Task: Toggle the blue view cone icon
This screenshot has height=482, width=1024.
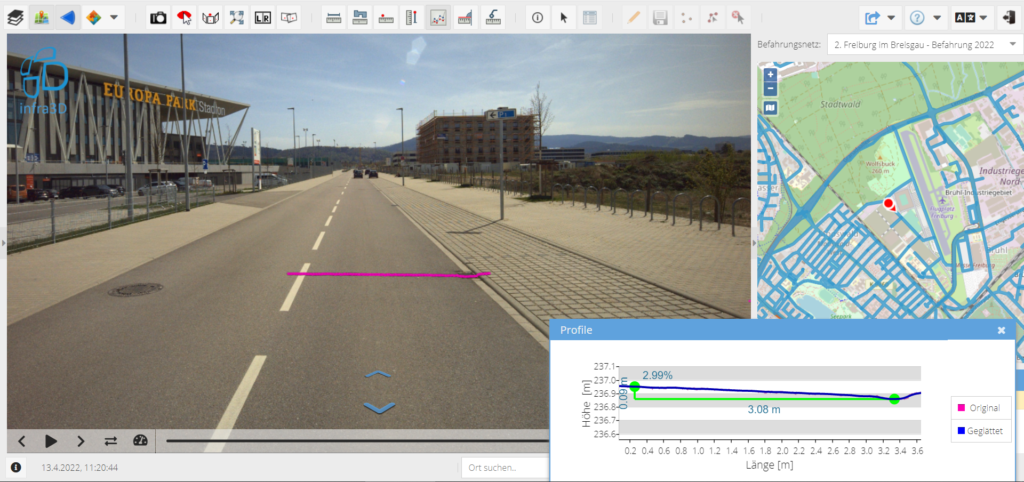Action: click(x=67, y=18)
